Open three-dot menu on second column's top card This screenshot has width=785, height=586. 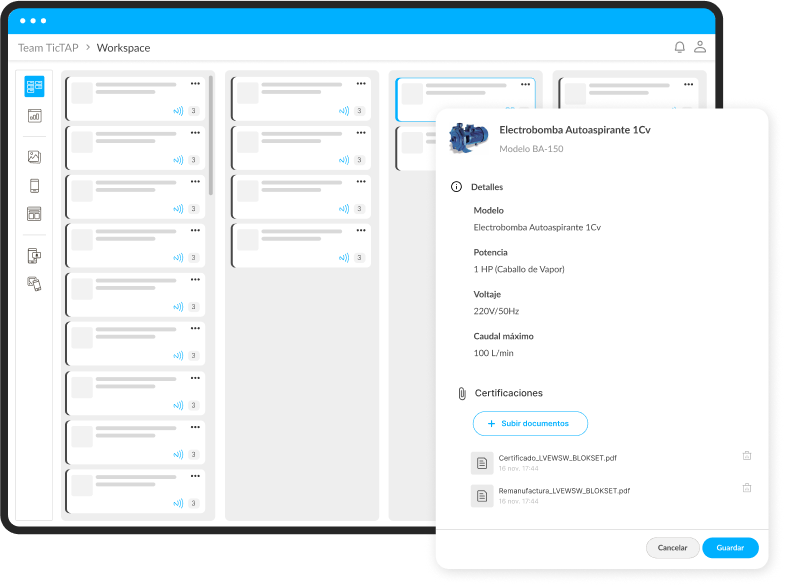point(360,84)
